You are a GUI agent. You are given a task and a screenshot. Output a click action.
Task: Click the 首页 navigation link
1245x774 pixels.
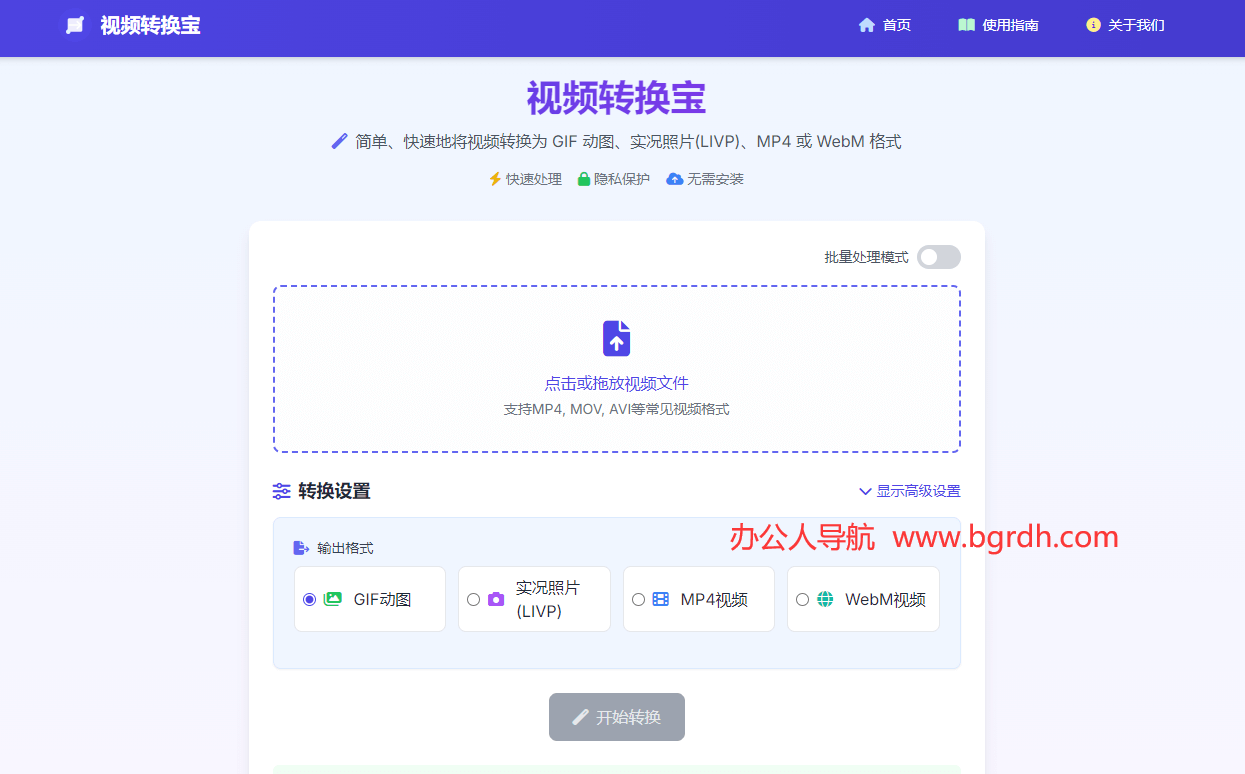coord(884,24)
